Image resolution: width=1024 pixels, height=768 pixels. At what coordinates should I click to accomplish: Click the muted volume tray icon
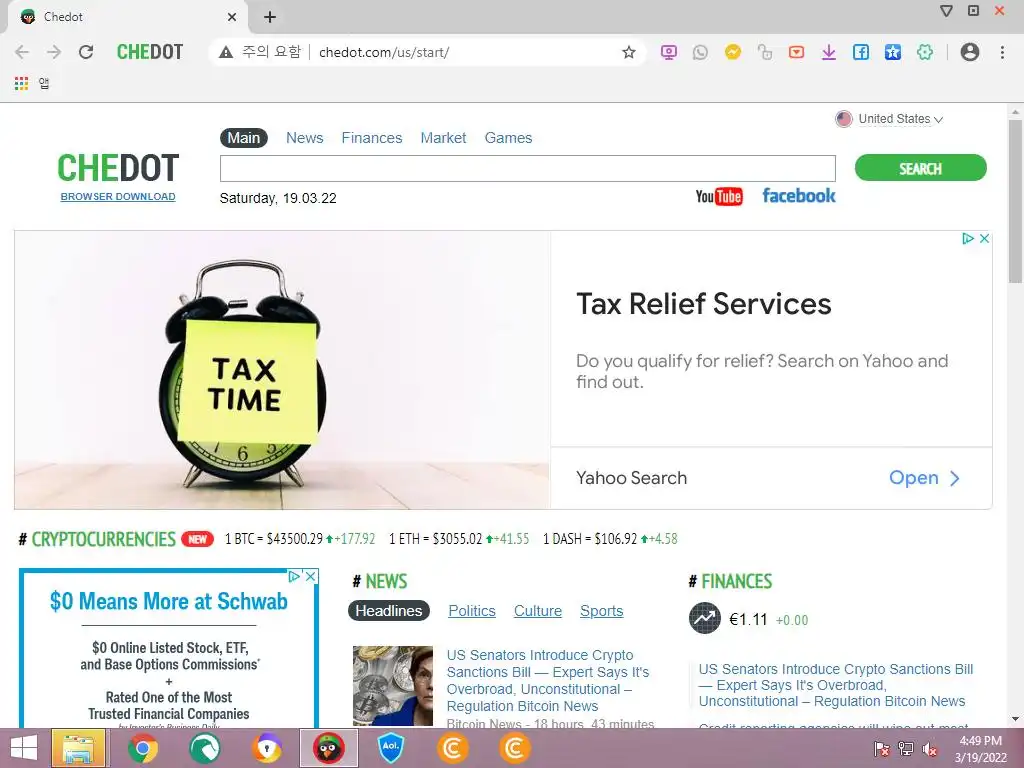(929, 749)
